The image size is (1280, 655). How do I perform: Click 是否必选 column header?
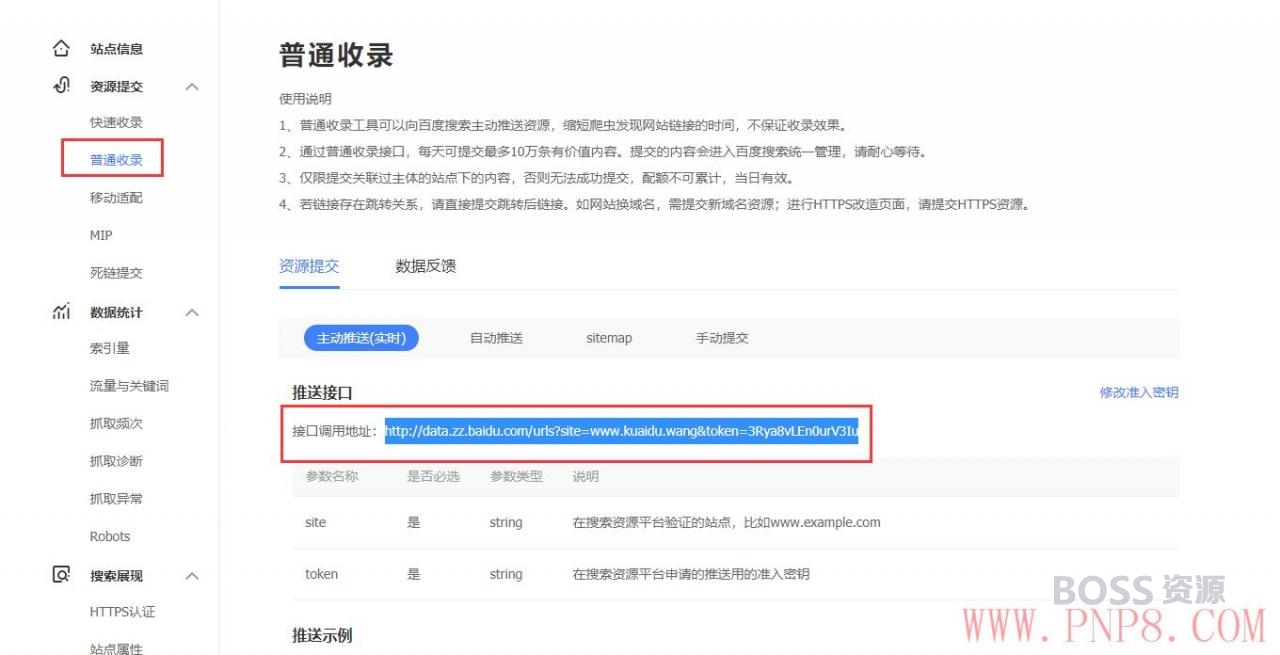click(x=433, y=477)
